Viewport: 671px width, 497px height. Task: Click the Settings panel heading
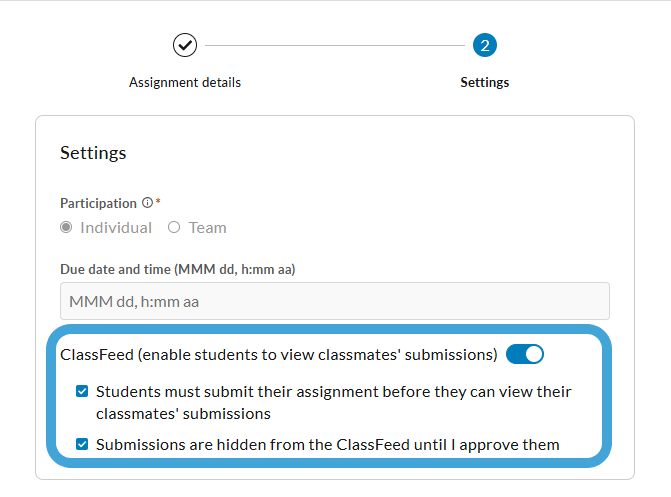[93, 153]
